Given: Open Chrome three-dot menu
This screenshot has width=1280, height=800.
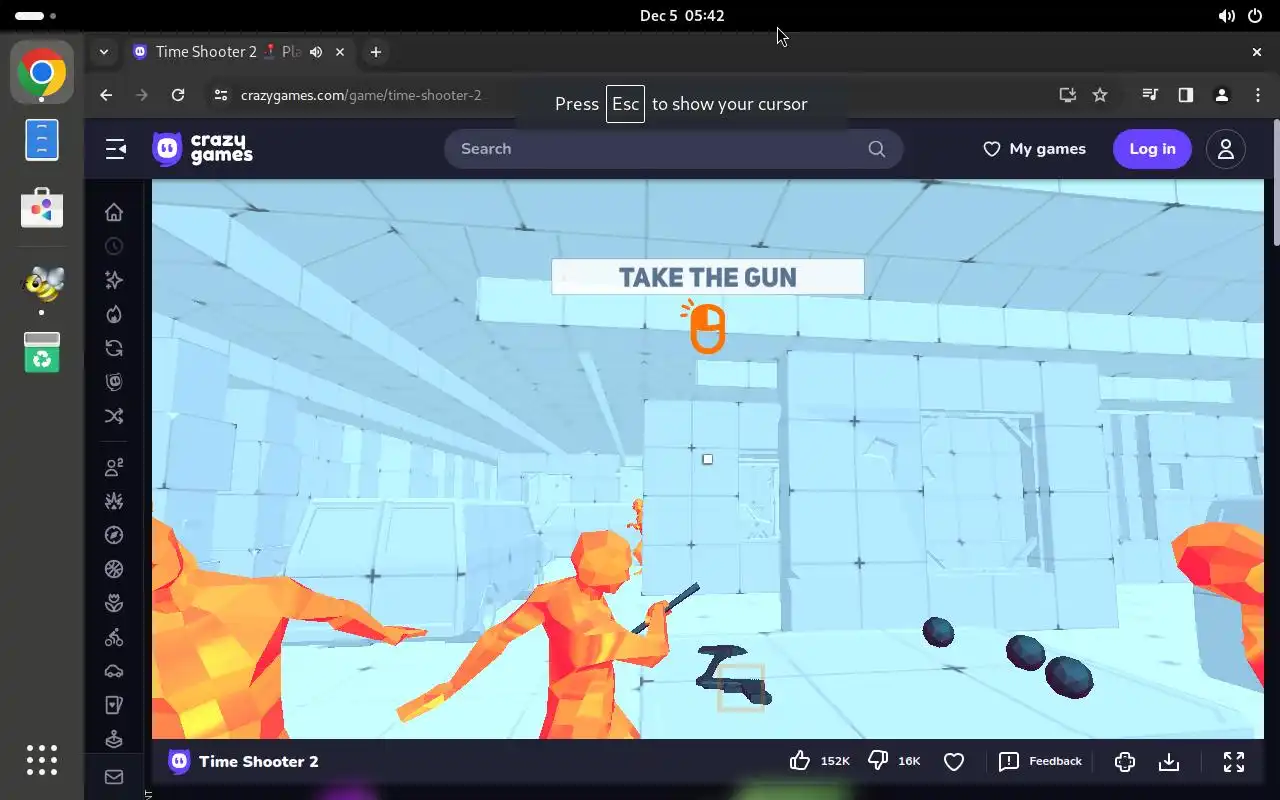Looking at the screenshot, I should (x=1258, y=95).
